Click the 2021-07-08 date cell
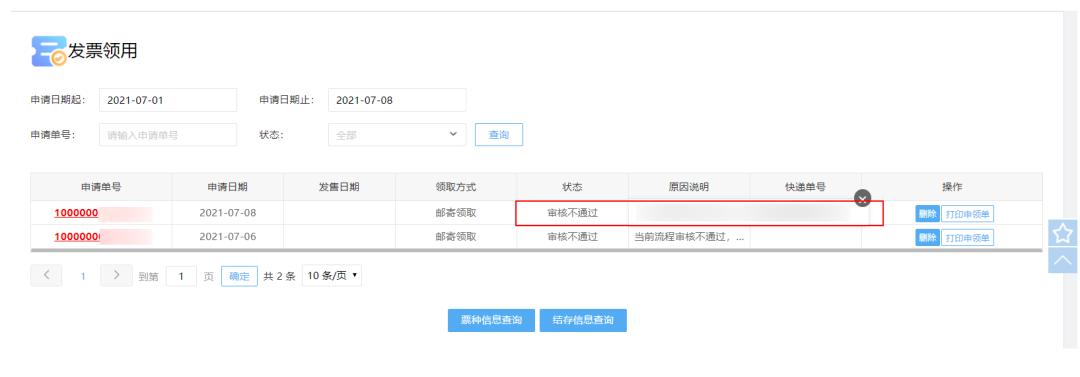The height and width of the screenshot is (377, 1080). (228, 213)
